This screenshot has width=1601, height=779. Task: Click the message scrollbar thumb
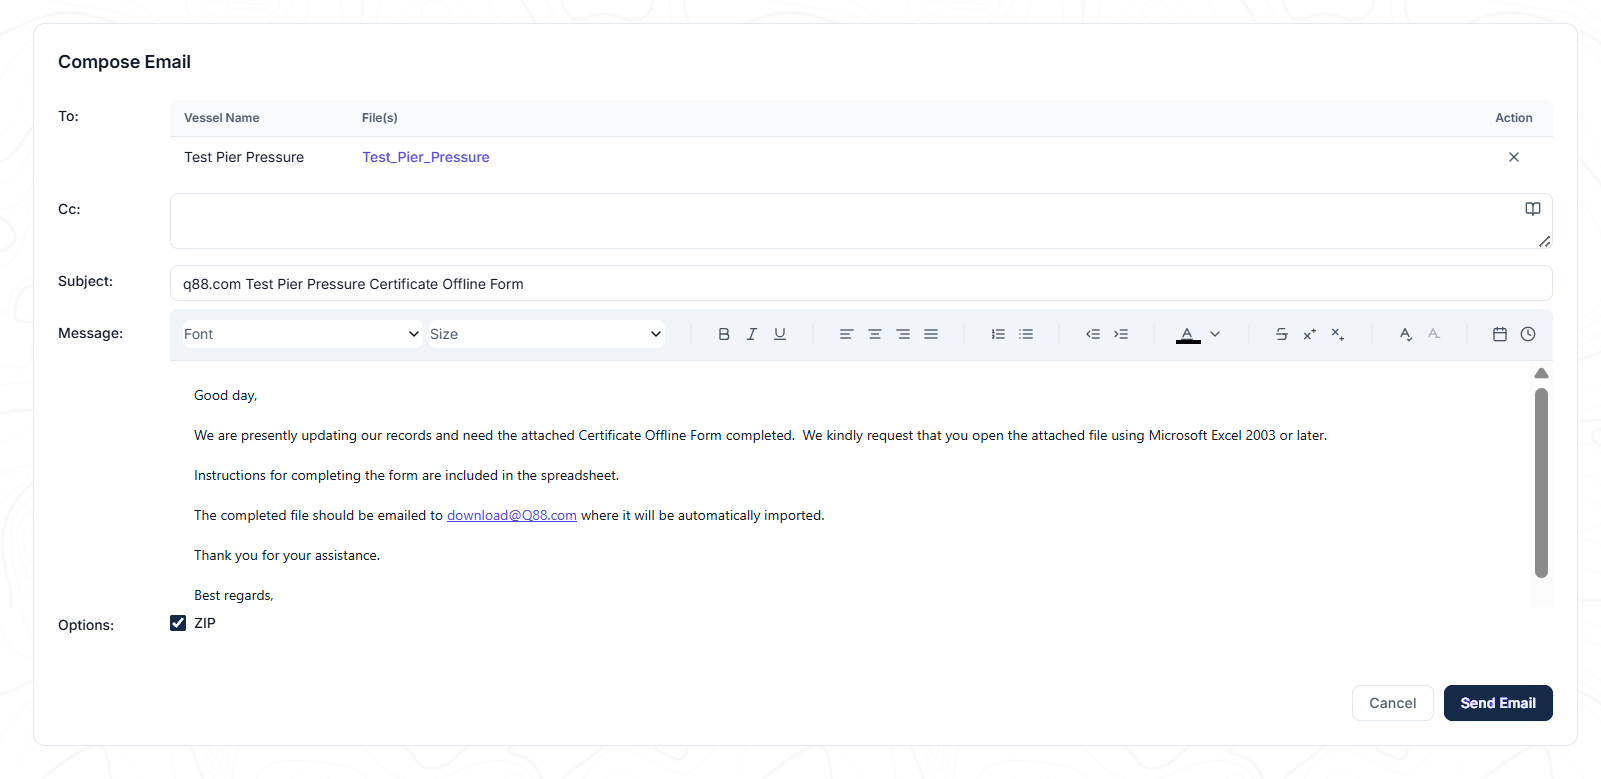tap(1541, 483)
